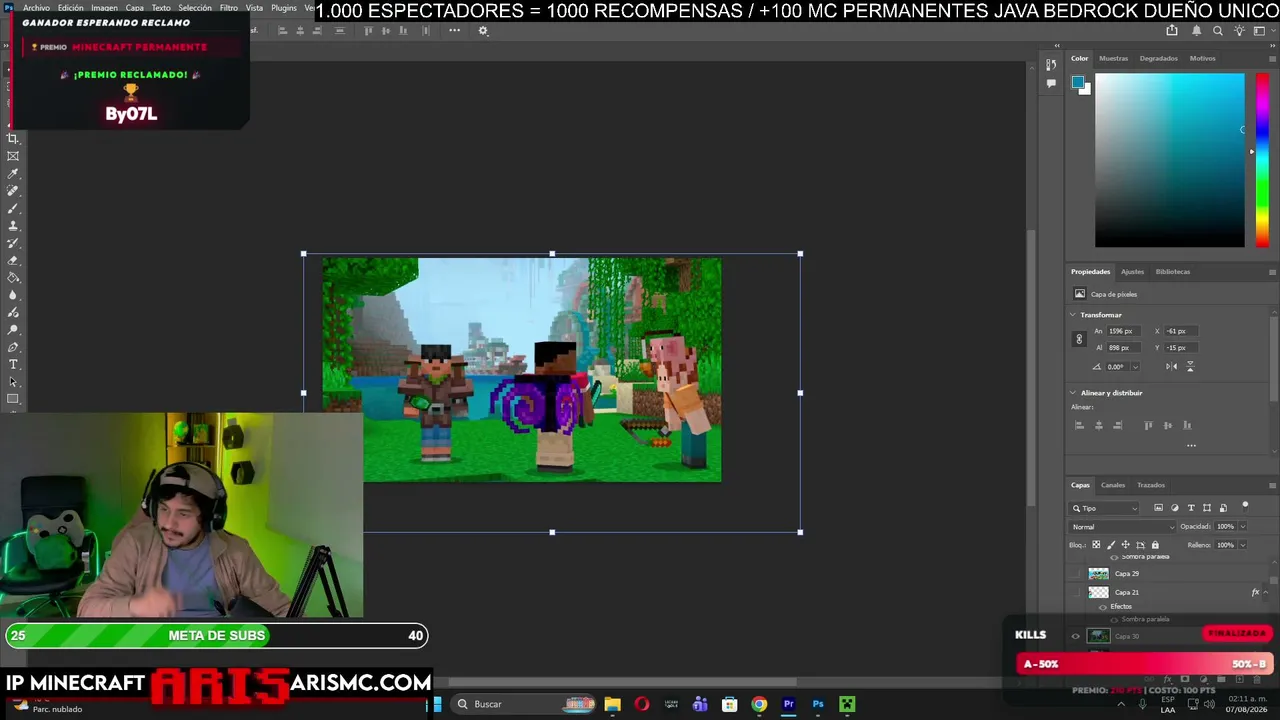Screen dimensions: 1280x720
Task: Click the Windows Buscar search box
Action: click(522, 704)
